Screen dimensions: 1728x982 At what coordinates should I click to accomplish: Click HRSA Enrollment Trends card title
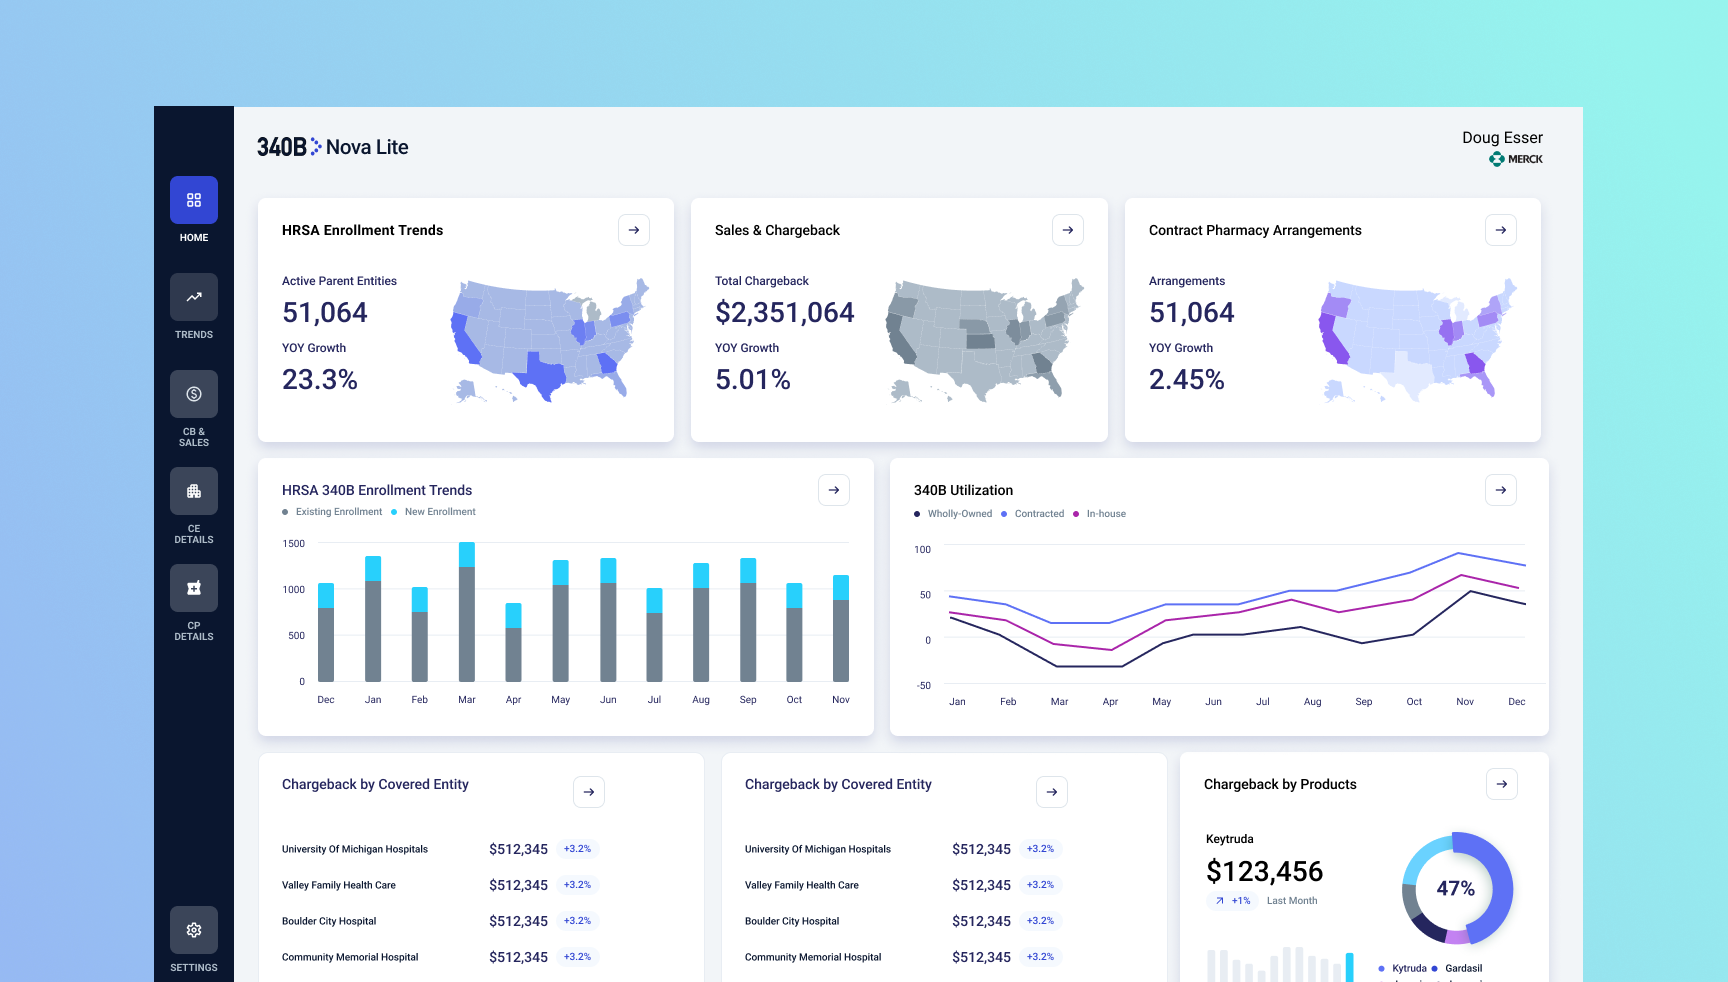pyautogui.click(x=362, y=230)
